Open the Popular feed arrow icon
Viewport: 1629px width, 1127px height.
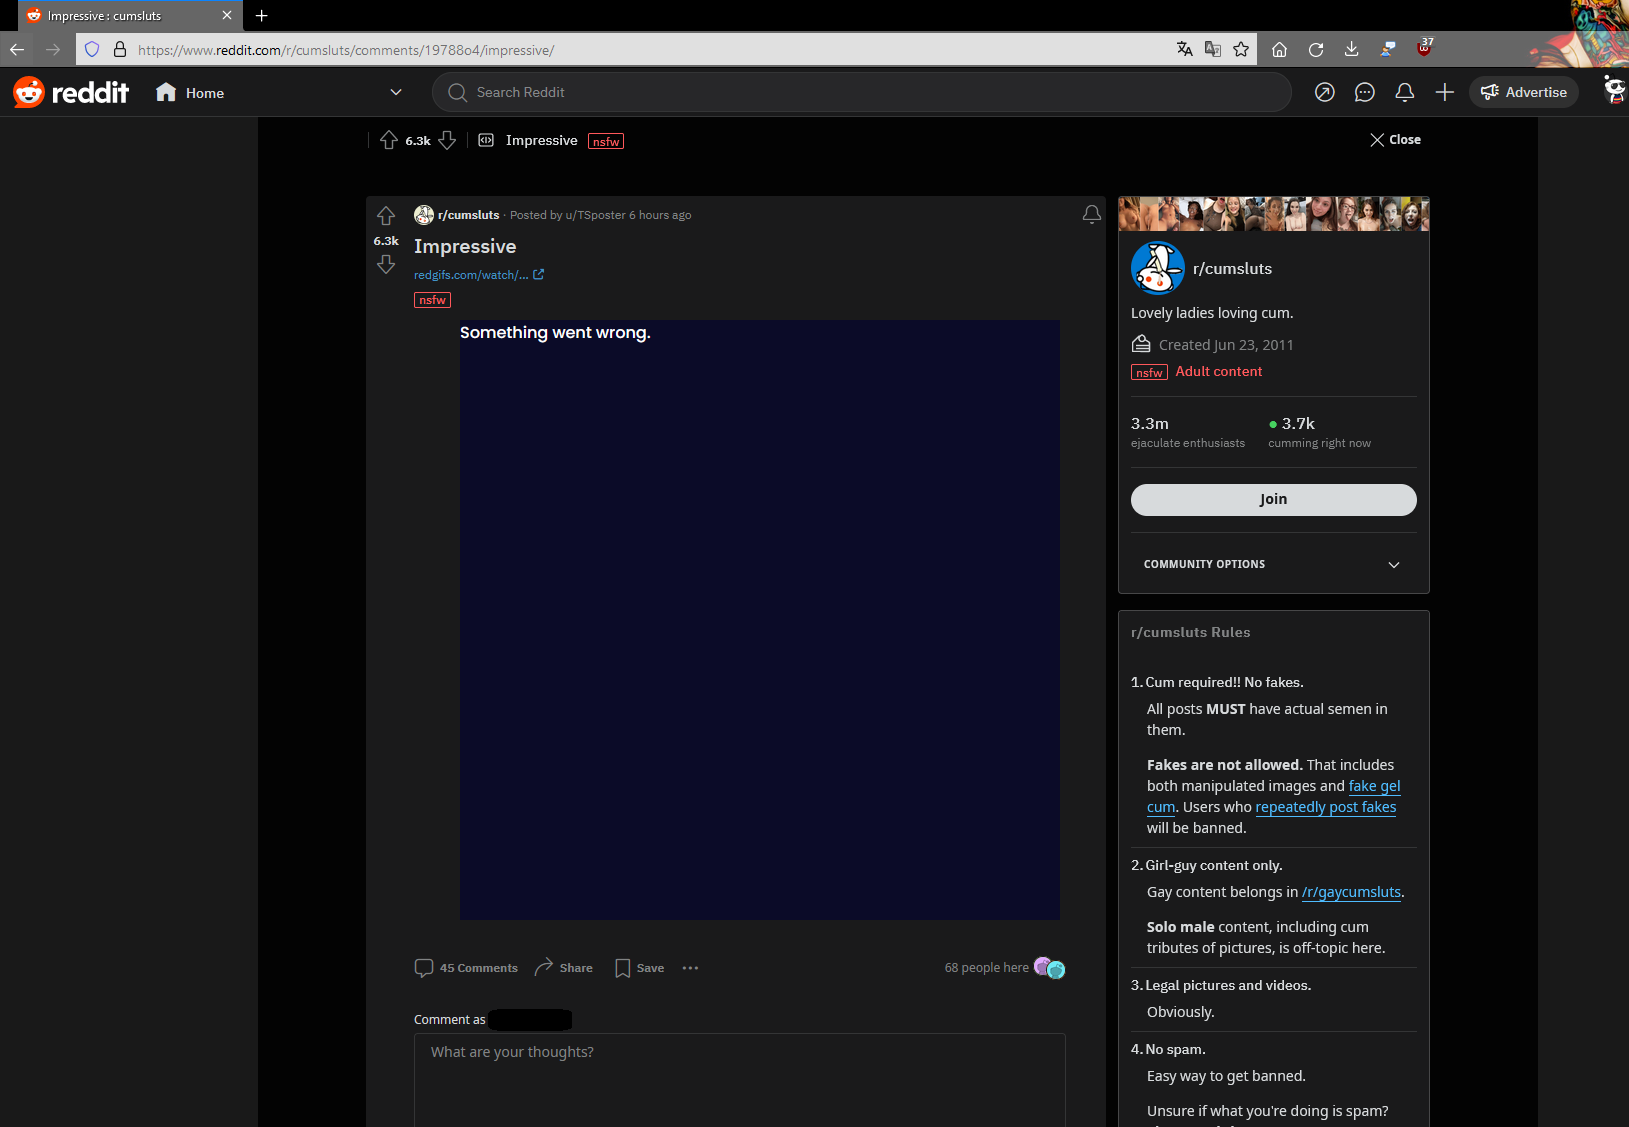(1324, 93)
